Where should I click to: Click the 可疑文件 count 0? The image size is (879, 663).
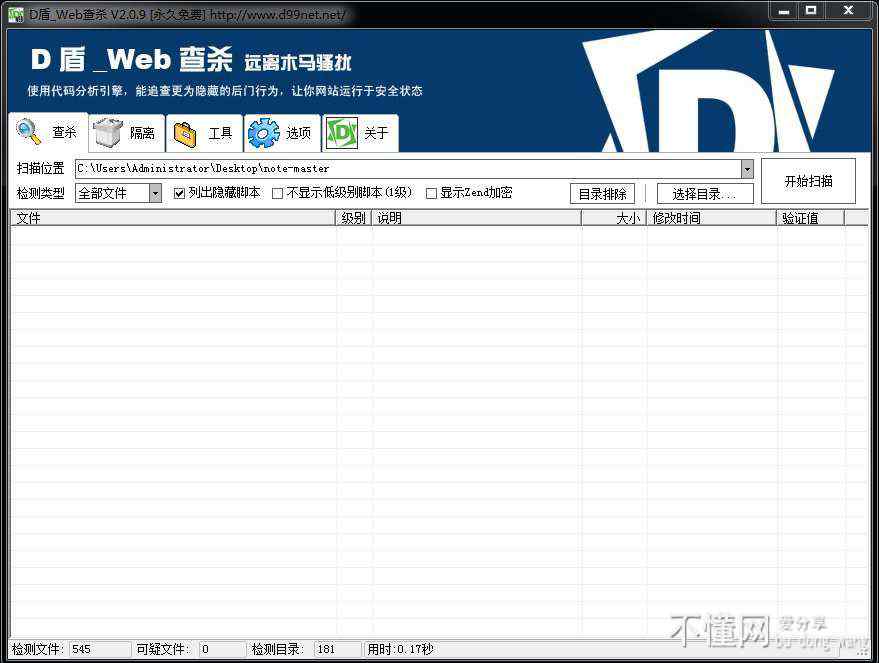(205, 650)
